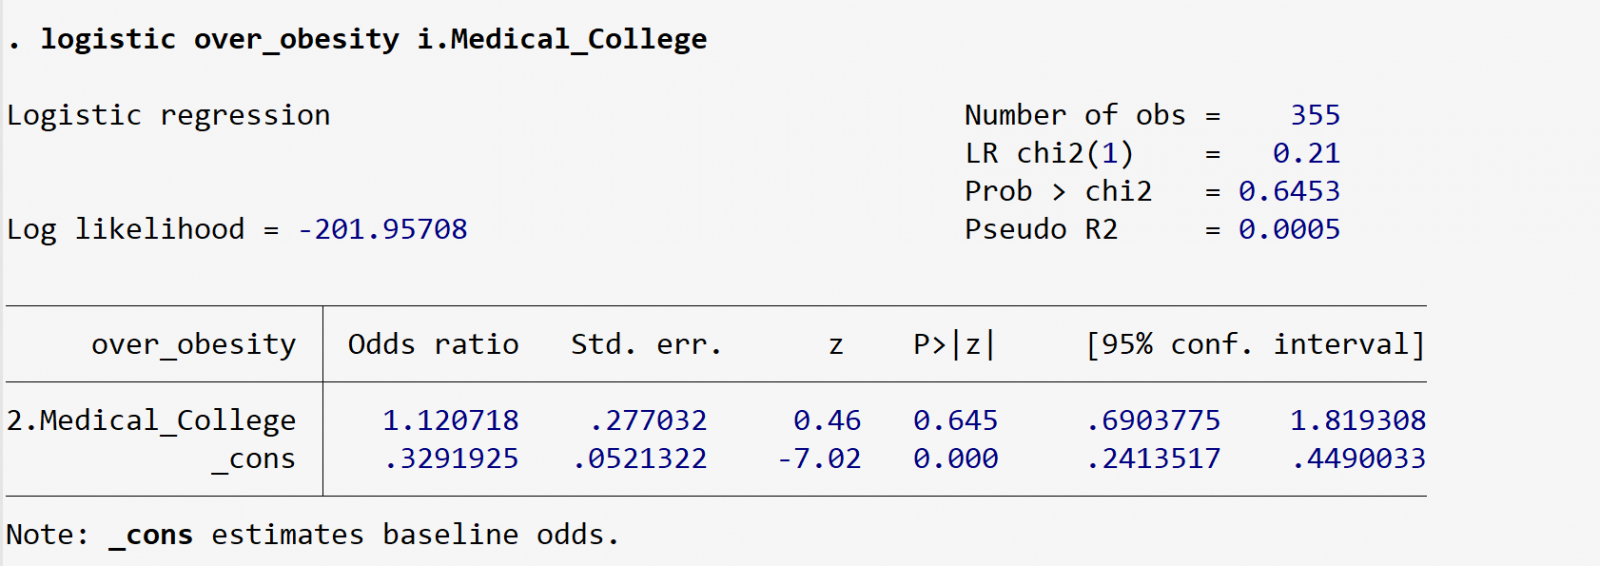Click the over_obesity column header

193,344
